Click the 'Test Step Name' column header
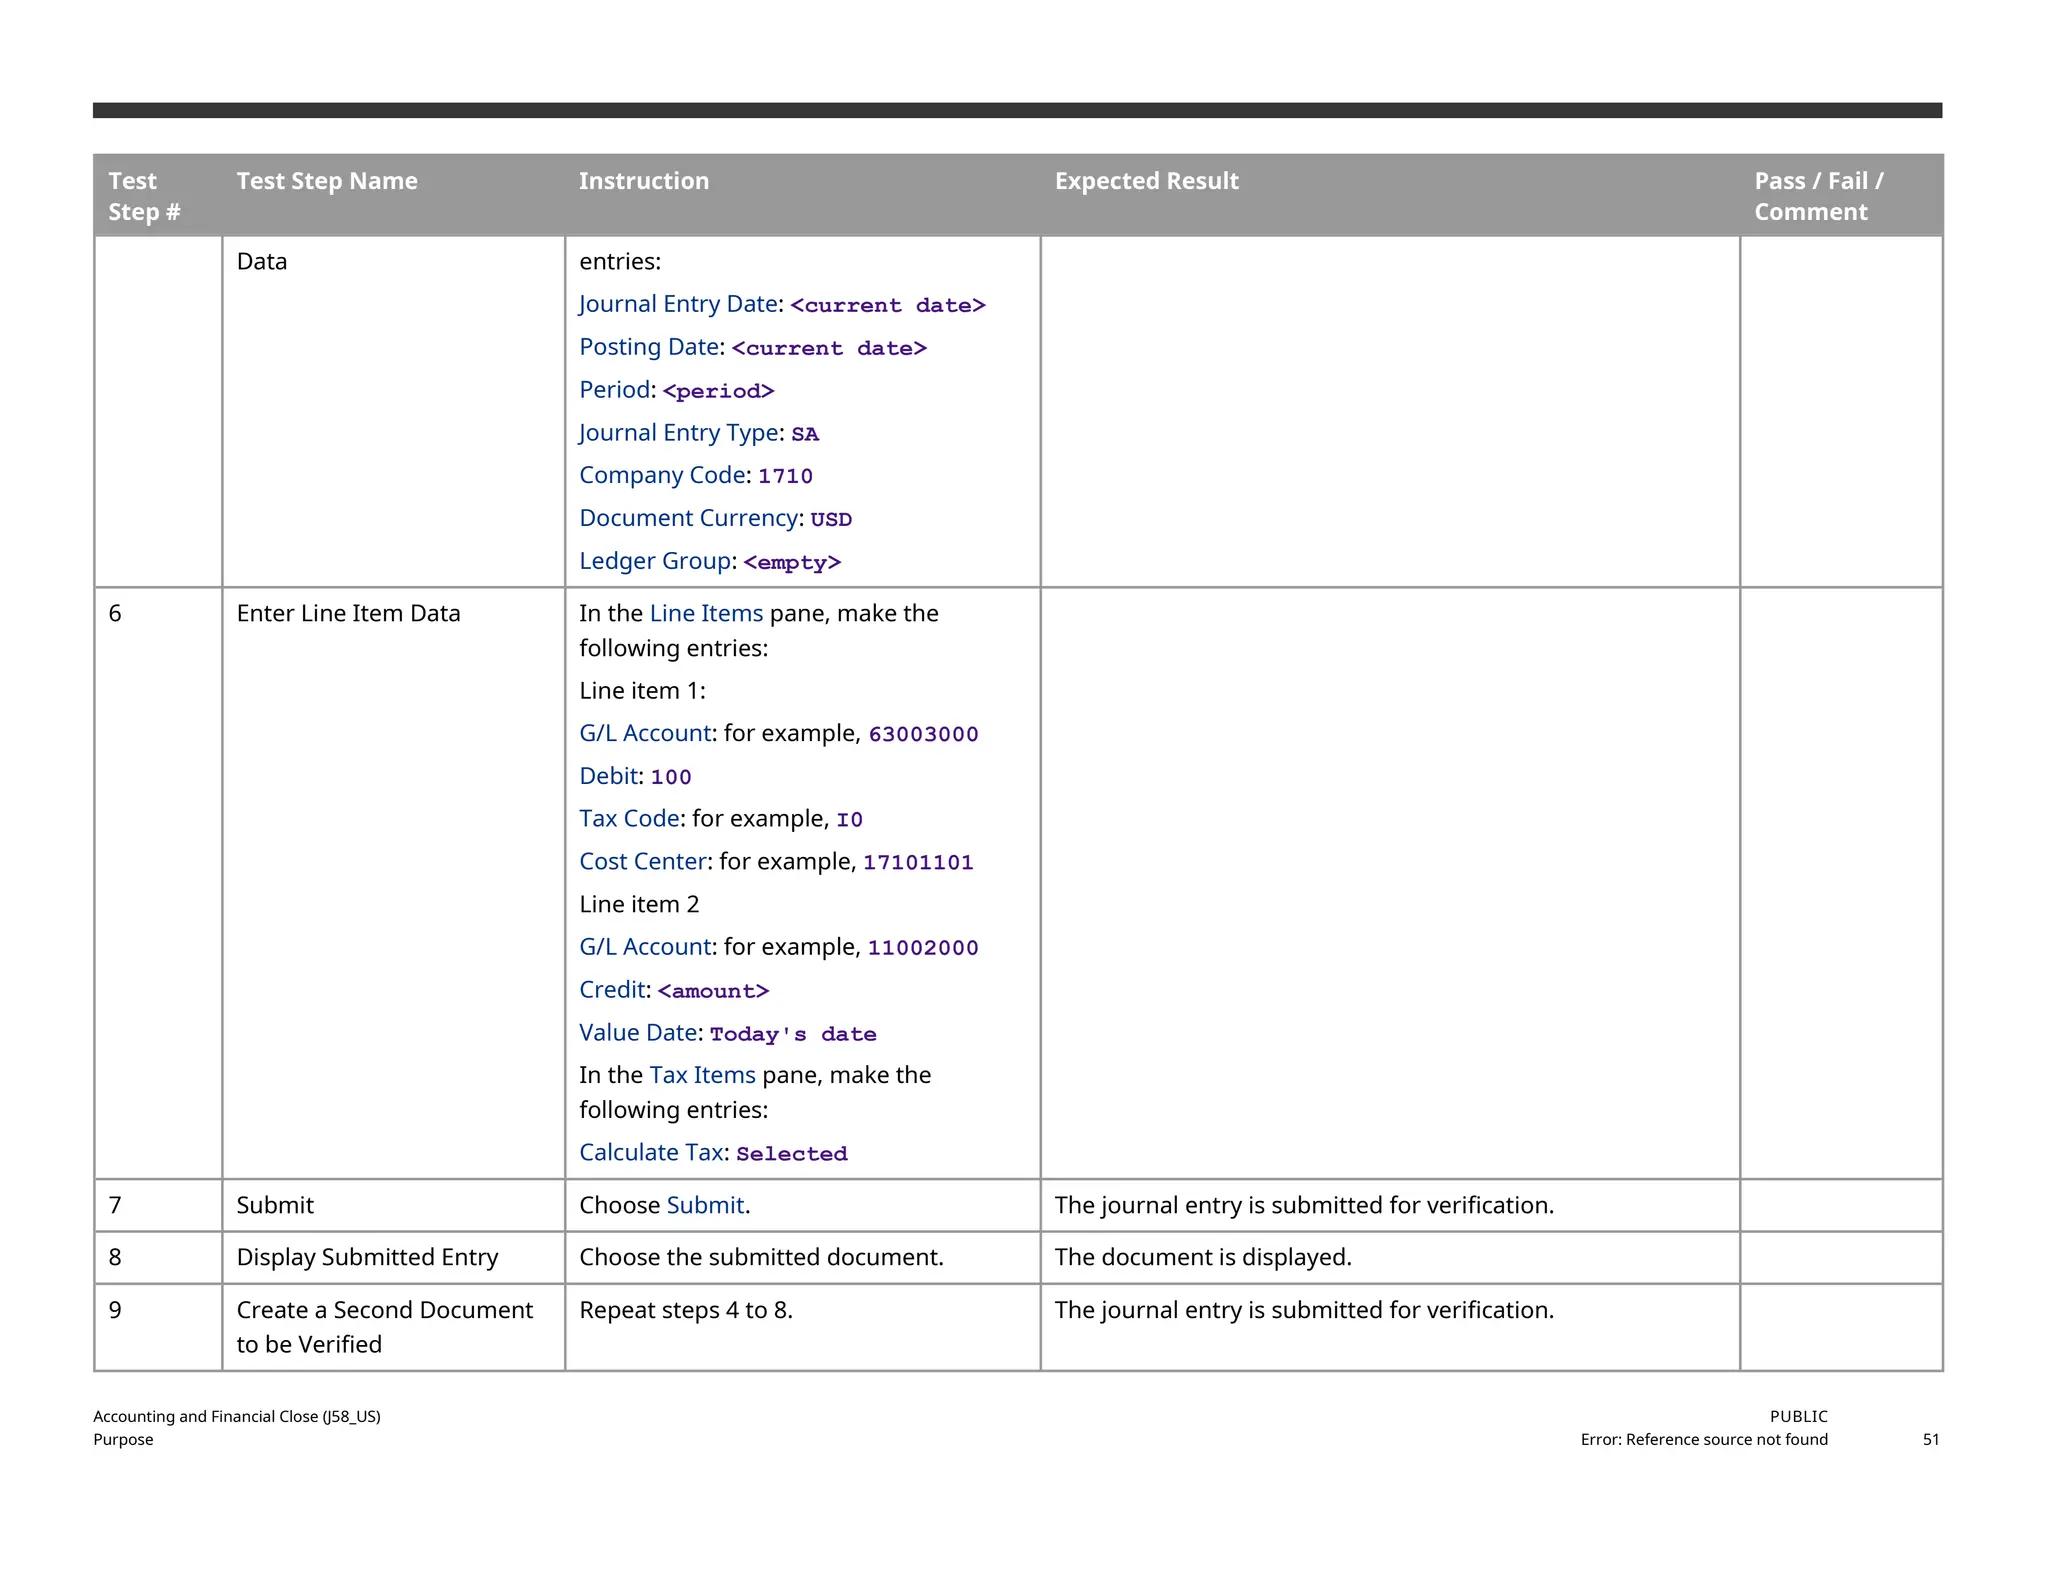The width and height of the screenshot is (2048, 1582). pyautogui.click(x=327, y=181)
